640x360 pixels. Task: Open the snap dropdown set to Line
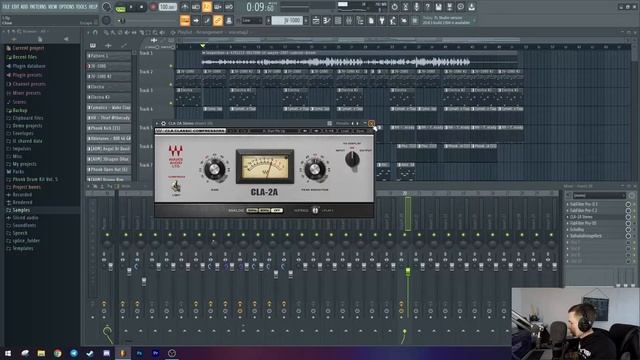coord(252,20)
